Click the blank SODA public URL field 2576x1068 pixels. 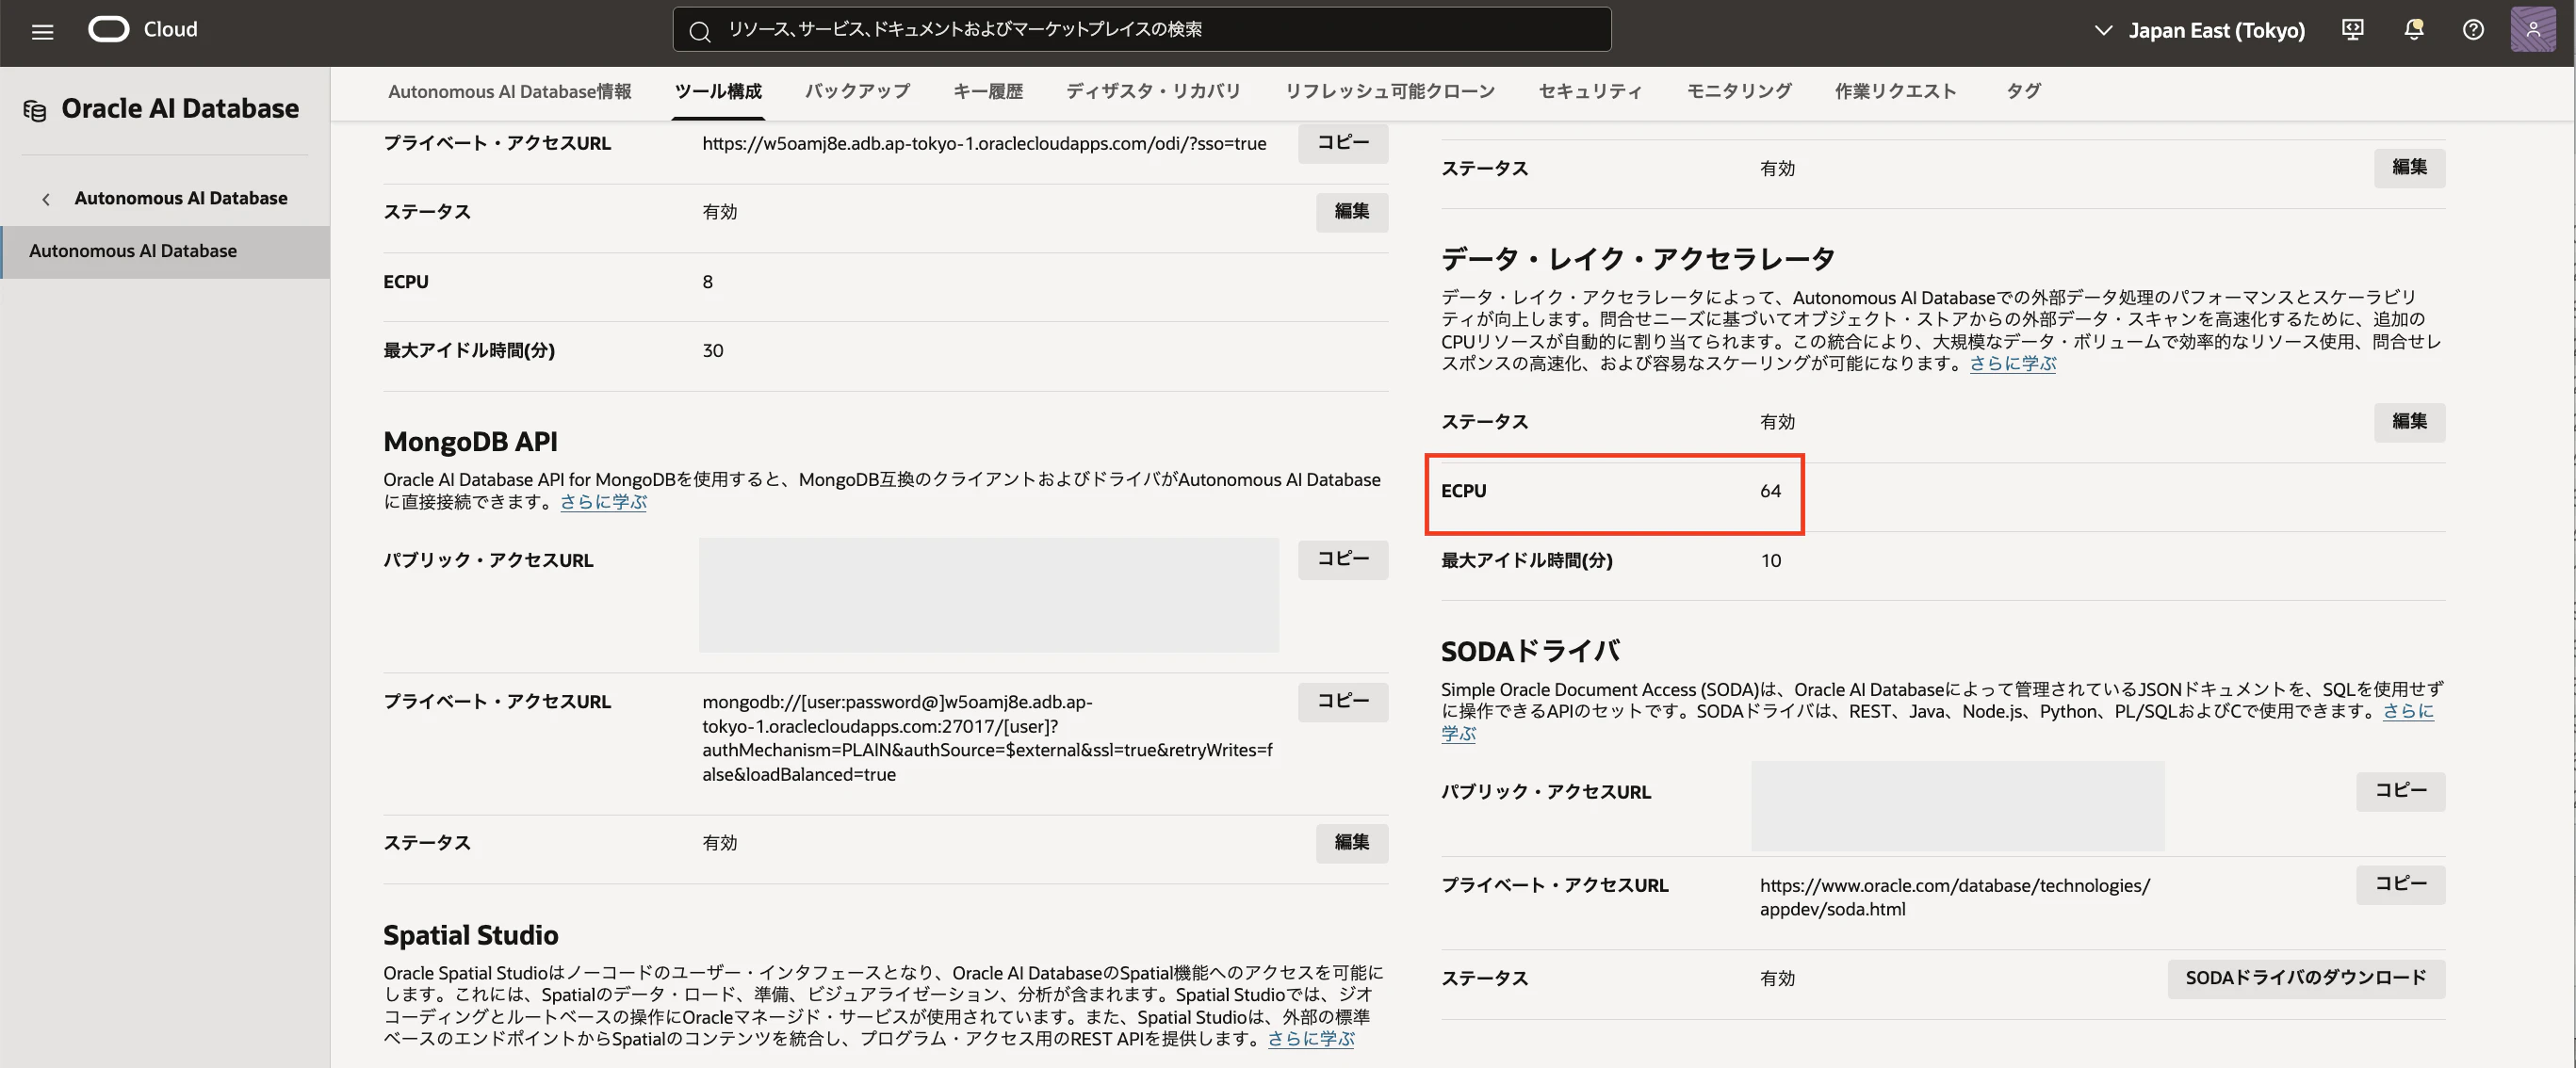1957,806
